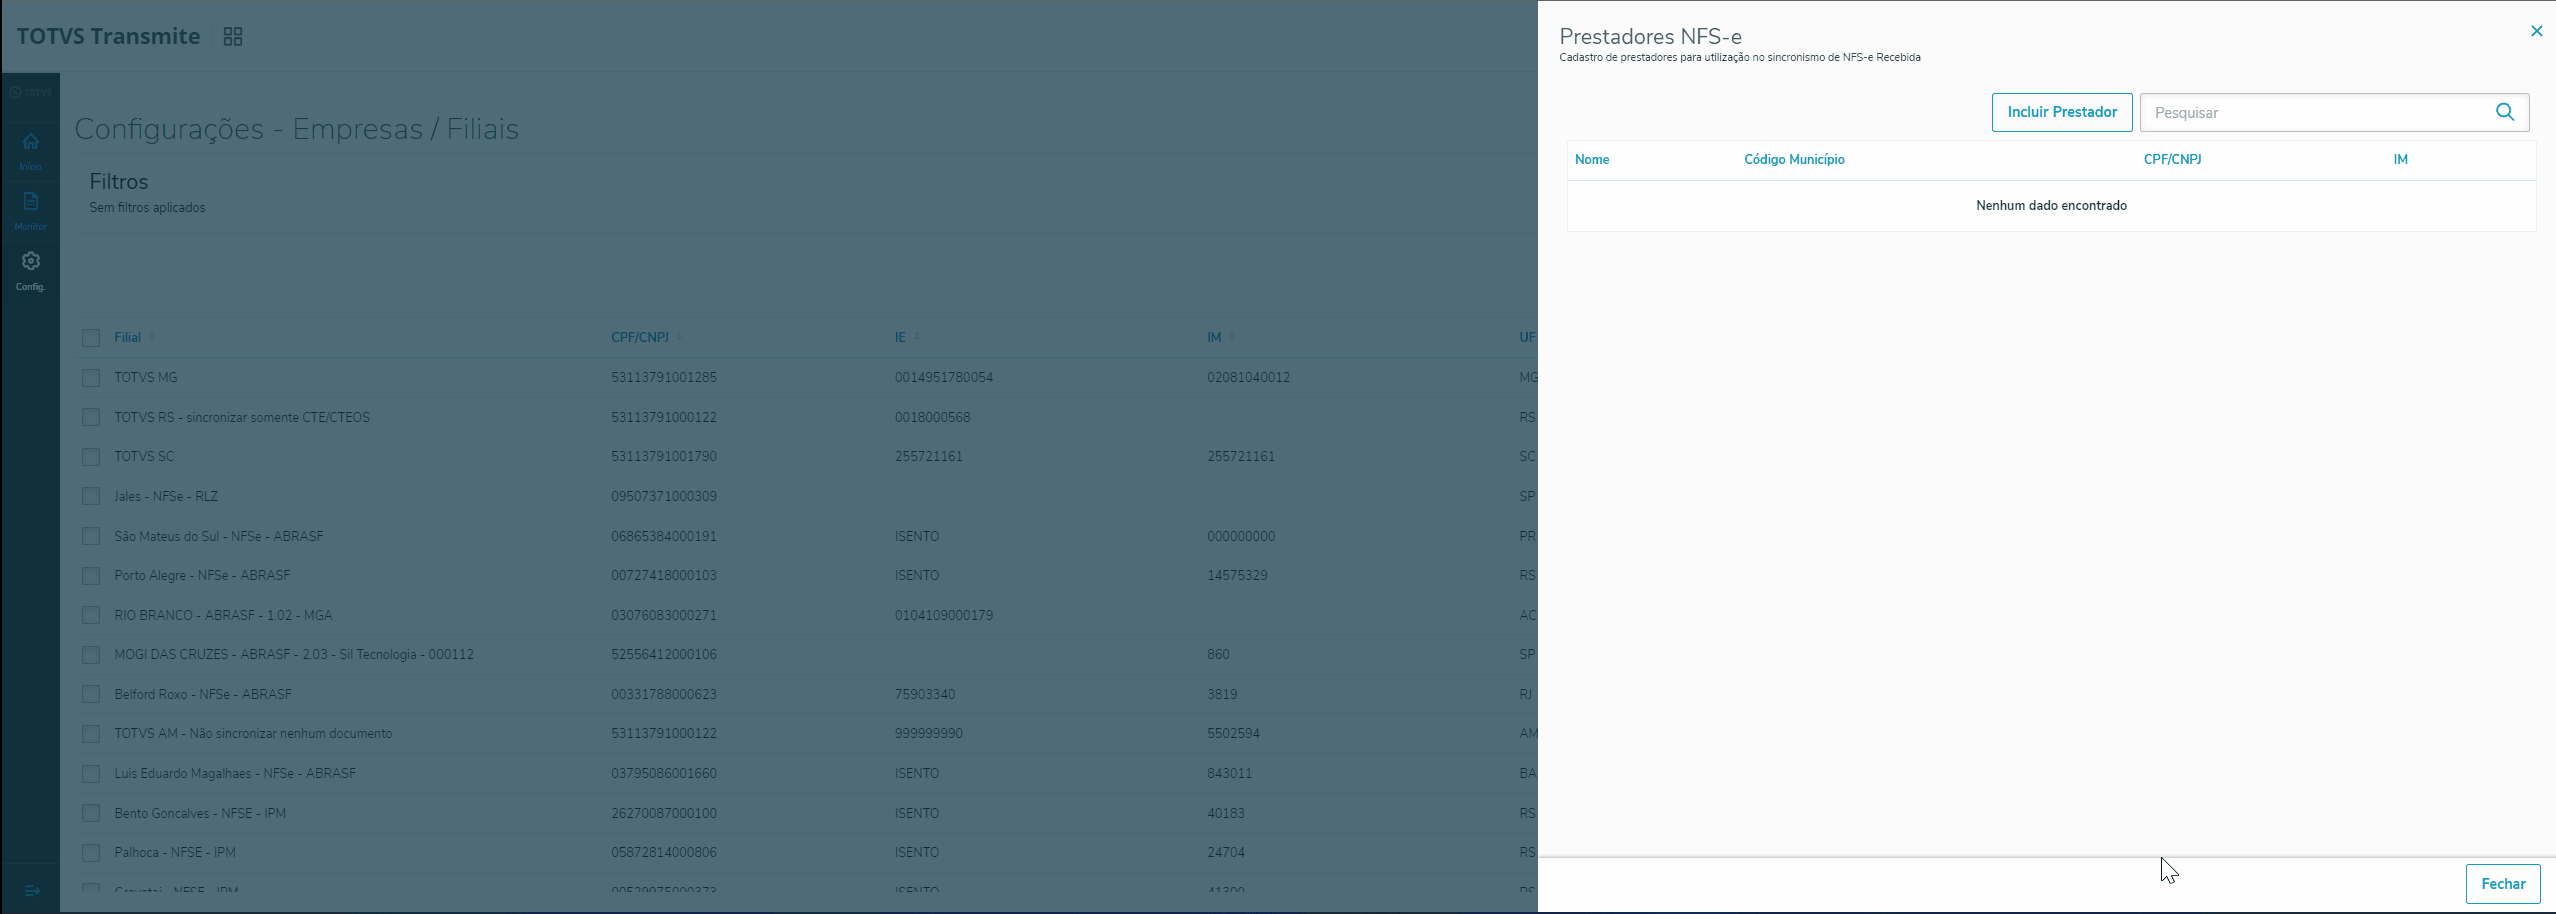The image size is (2556, 914).
Task: Open the Config. gear in the sidebar
Action: point(30,271)
